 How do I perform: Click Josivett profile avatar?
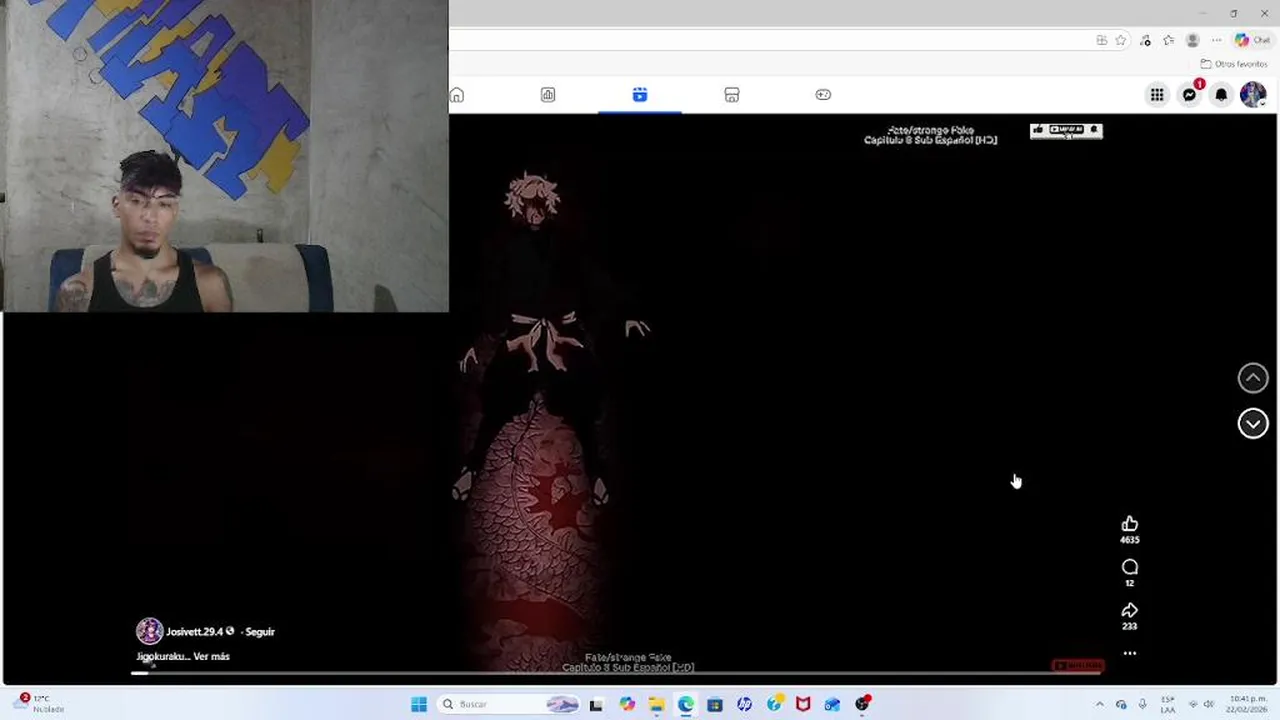tap(149, 631)
